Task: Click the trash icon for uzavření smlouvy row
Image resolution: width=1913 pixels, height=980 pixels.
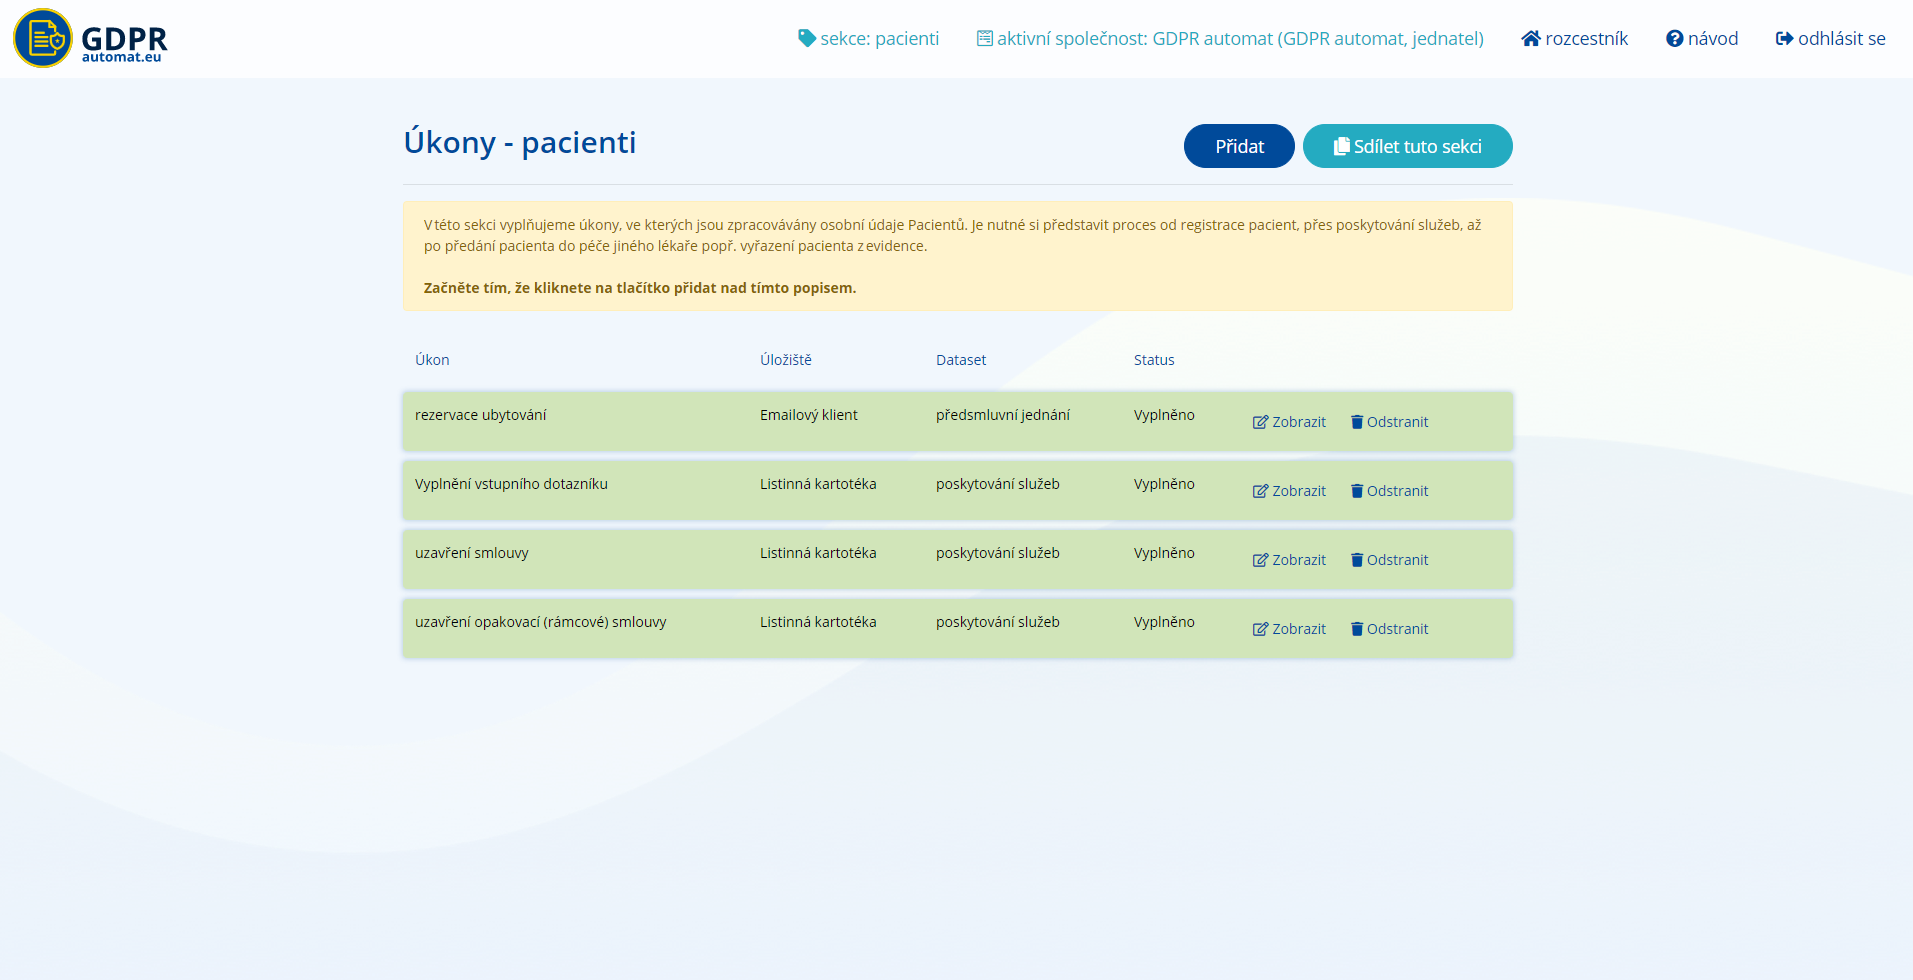Action: [x=1357, y=560]
